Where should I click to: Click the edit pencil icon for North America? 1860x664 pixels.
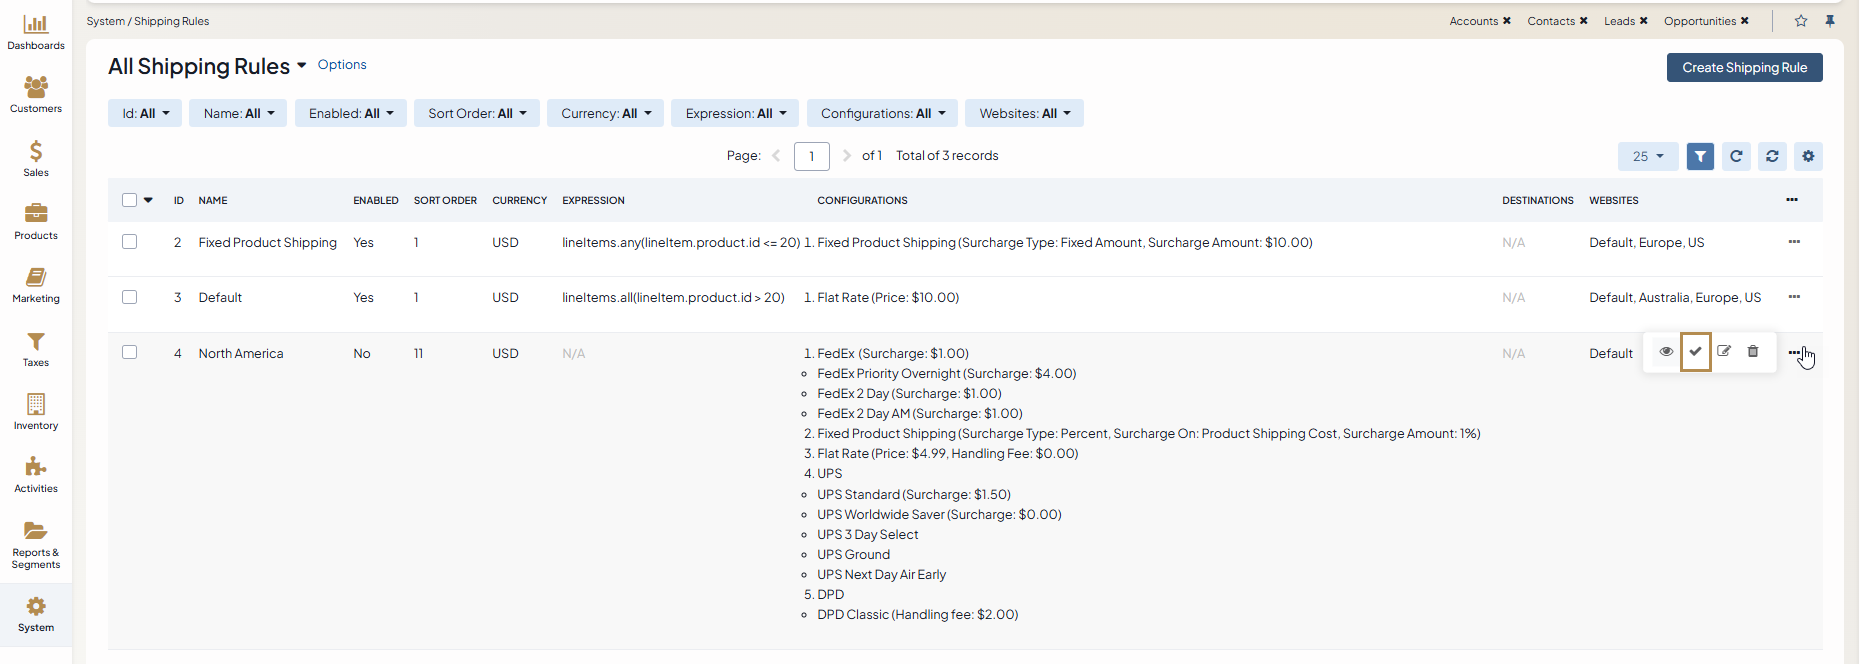click(1724, 352)
